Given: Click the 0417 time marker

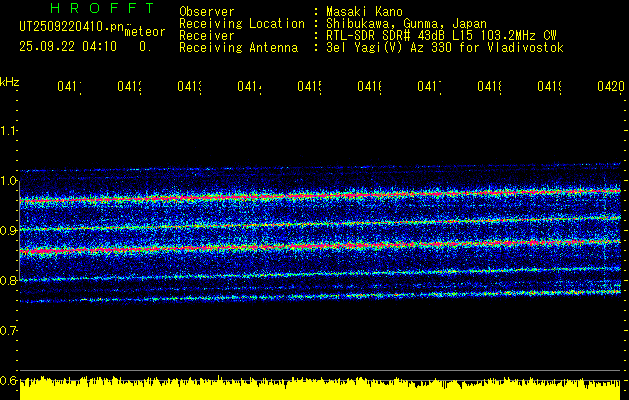Looking at the screenshot, I should [x=429, y=86].
